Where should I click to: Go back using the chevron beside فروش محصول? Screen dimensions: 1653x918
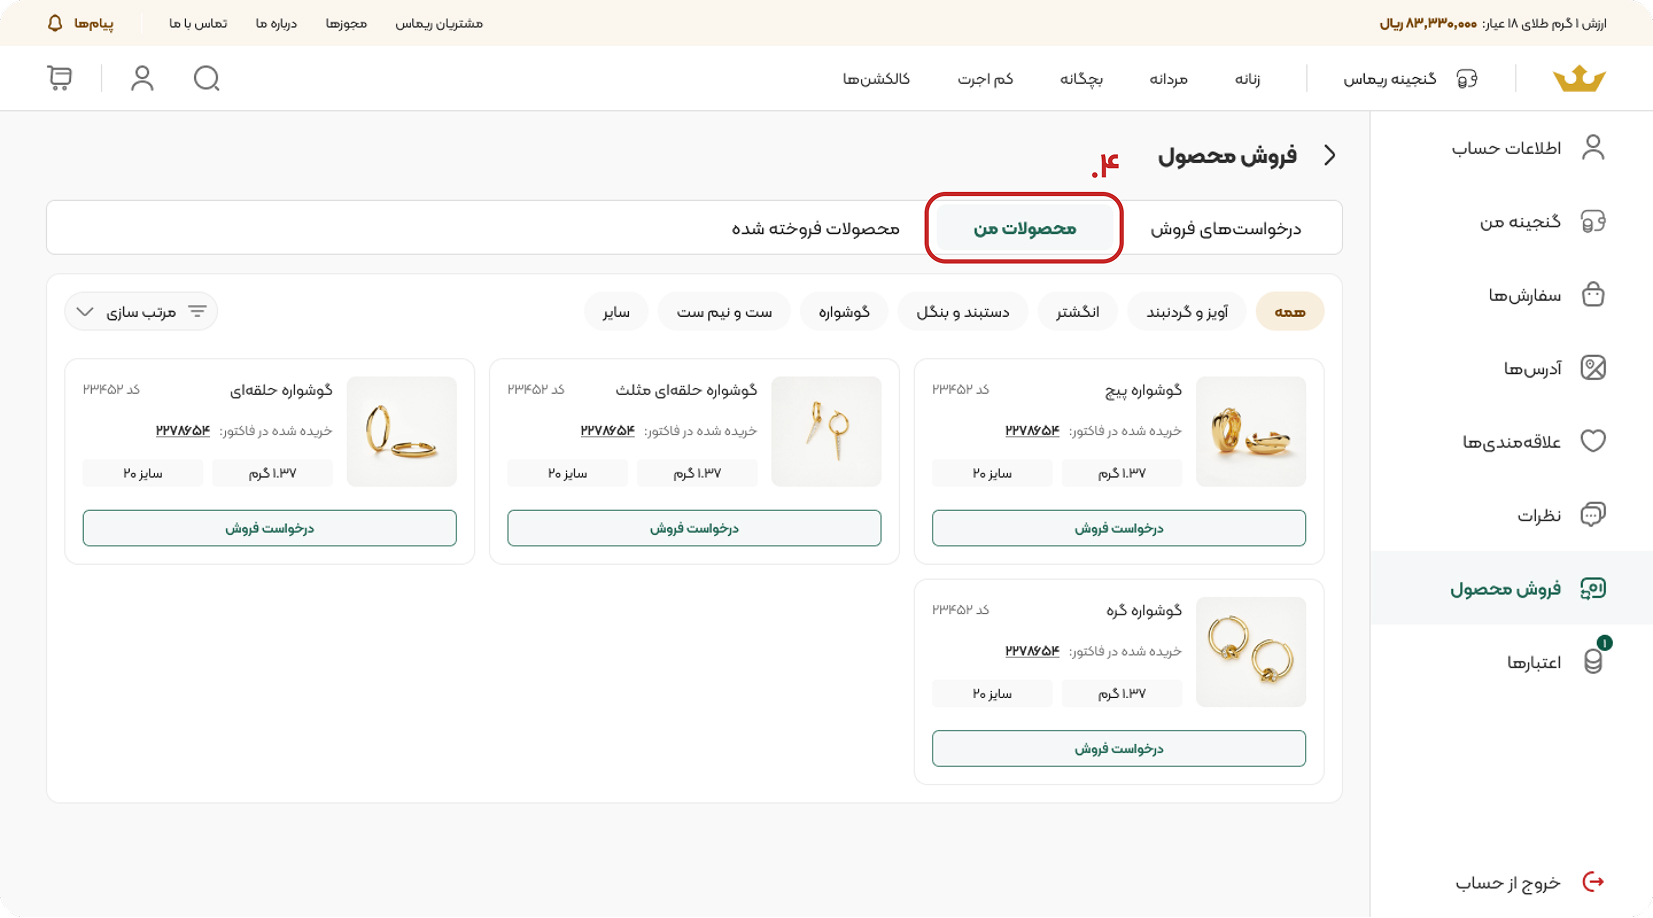[1330, 155]
